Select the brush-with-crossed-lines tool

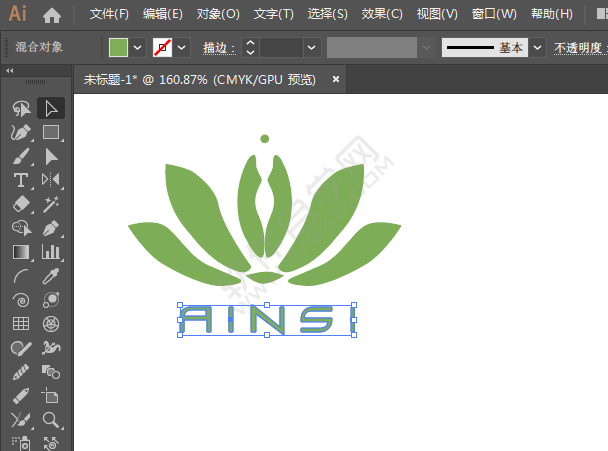coord(21,420)
